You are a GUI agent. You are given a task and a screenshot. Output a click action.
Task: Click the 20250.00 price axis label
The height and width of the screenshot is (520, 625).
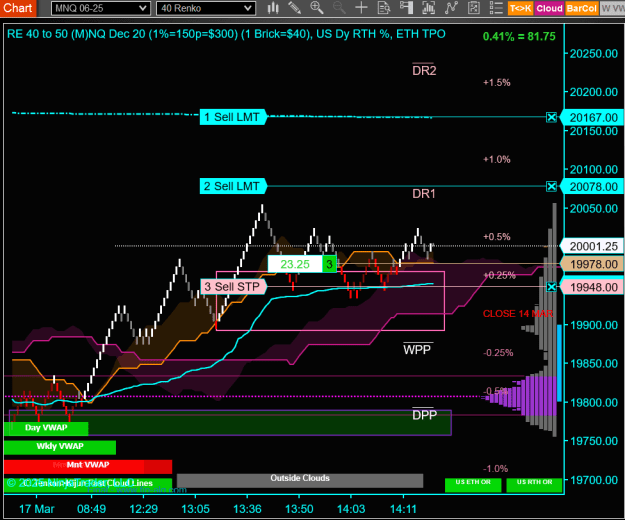594,54
